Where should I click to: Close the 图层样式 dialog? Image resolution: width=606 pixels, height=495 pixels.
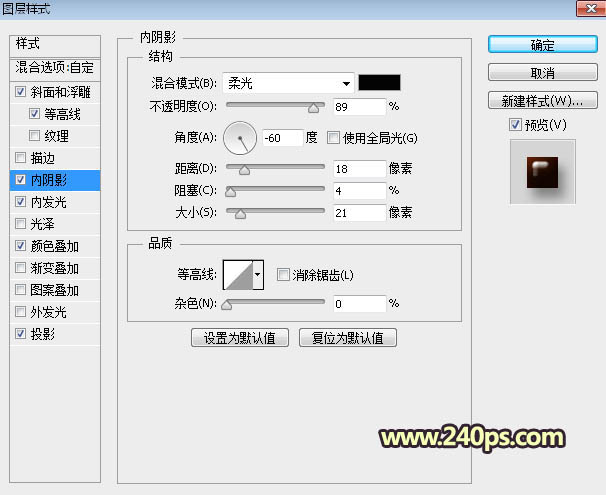pos(591,9)
